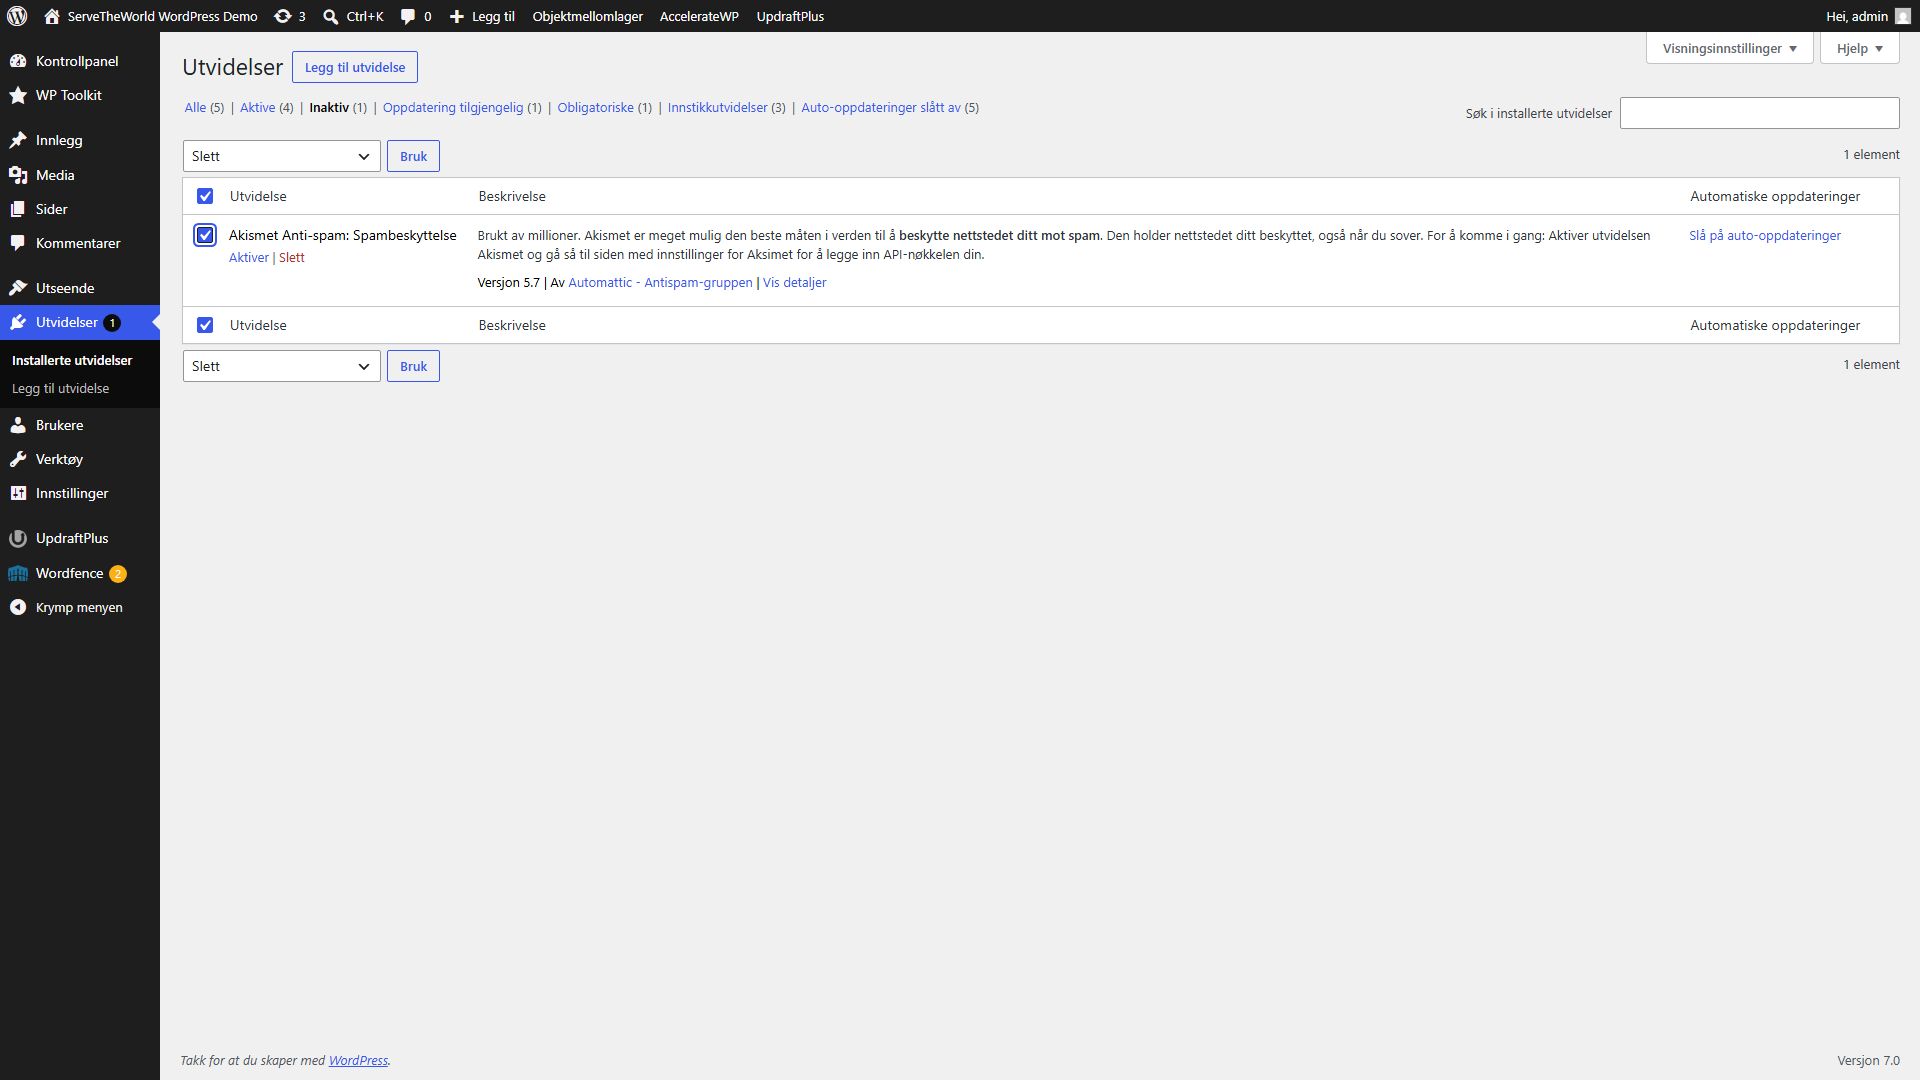Toggle the select-all checkbox in the header row

click(205, 196)
